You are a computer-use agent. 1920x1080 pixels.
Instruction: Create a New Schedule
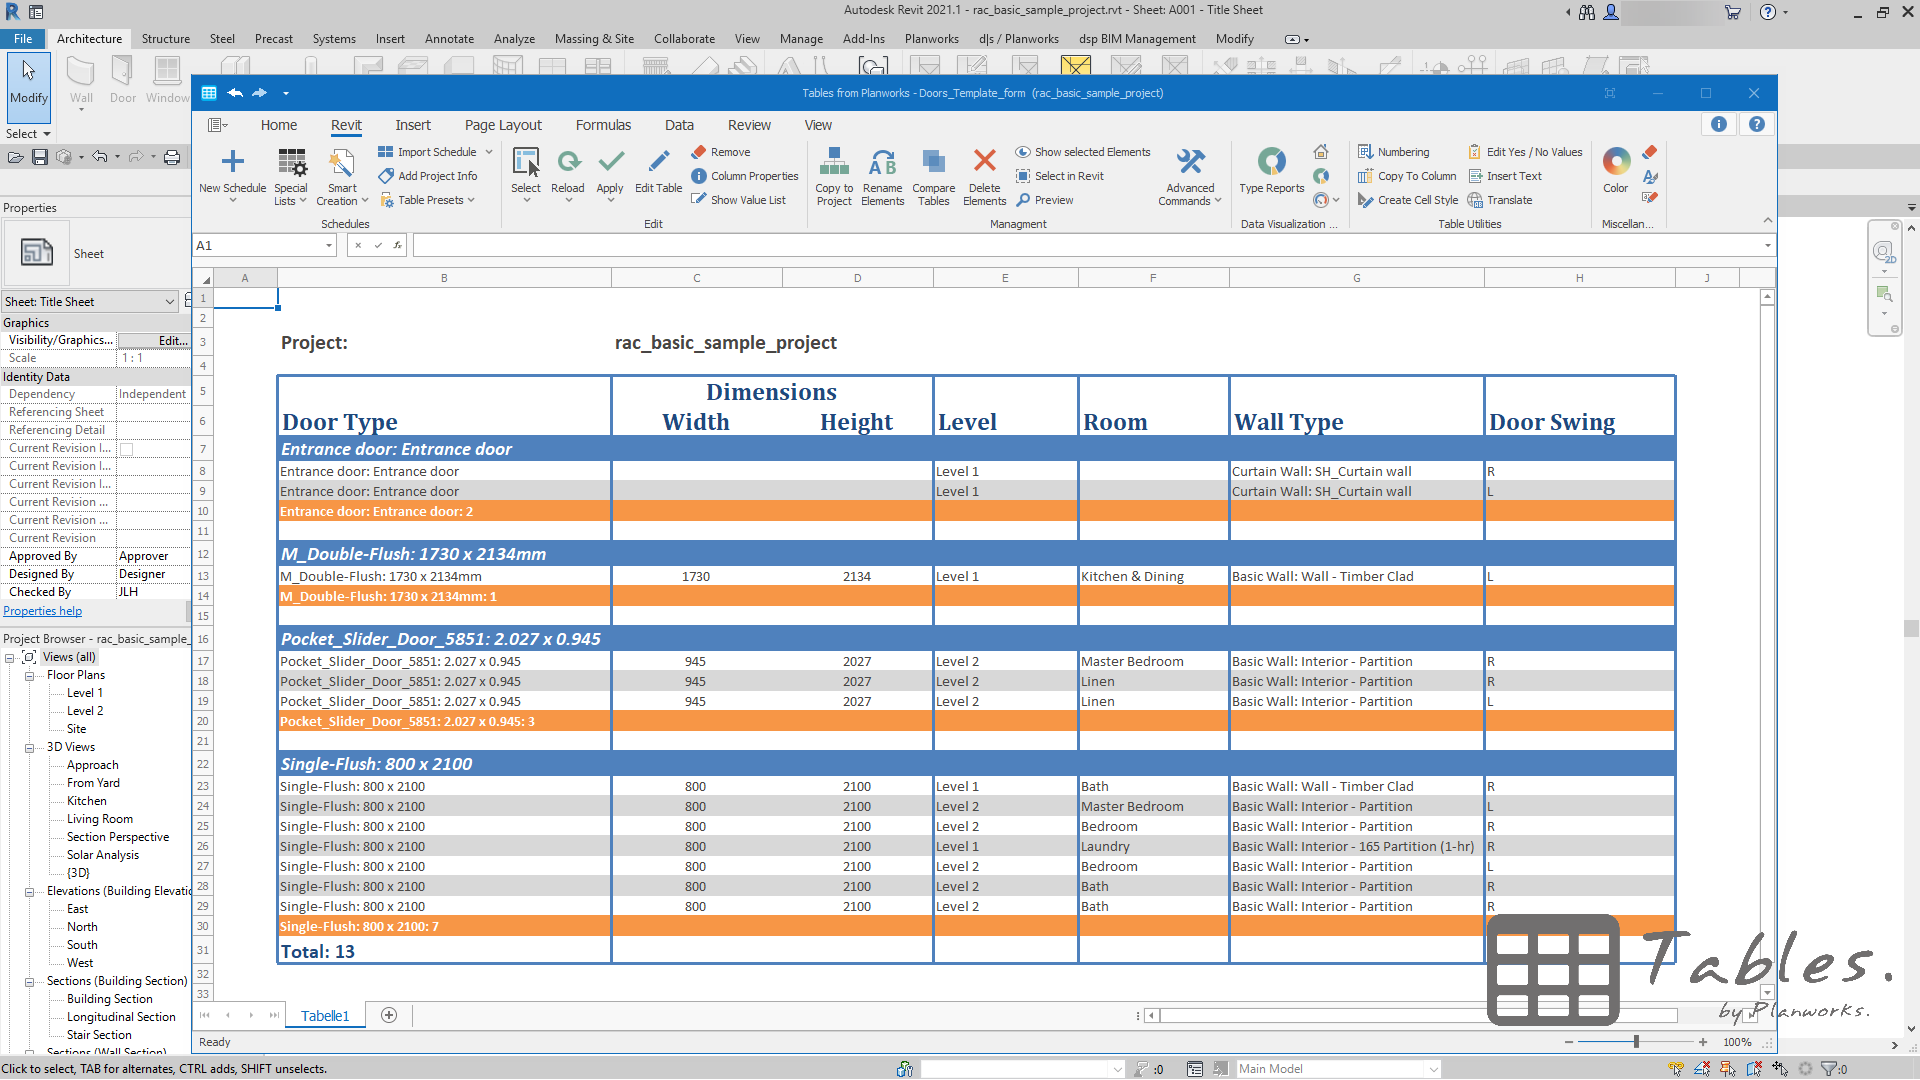pyautogui.click(x=232, y=173)
